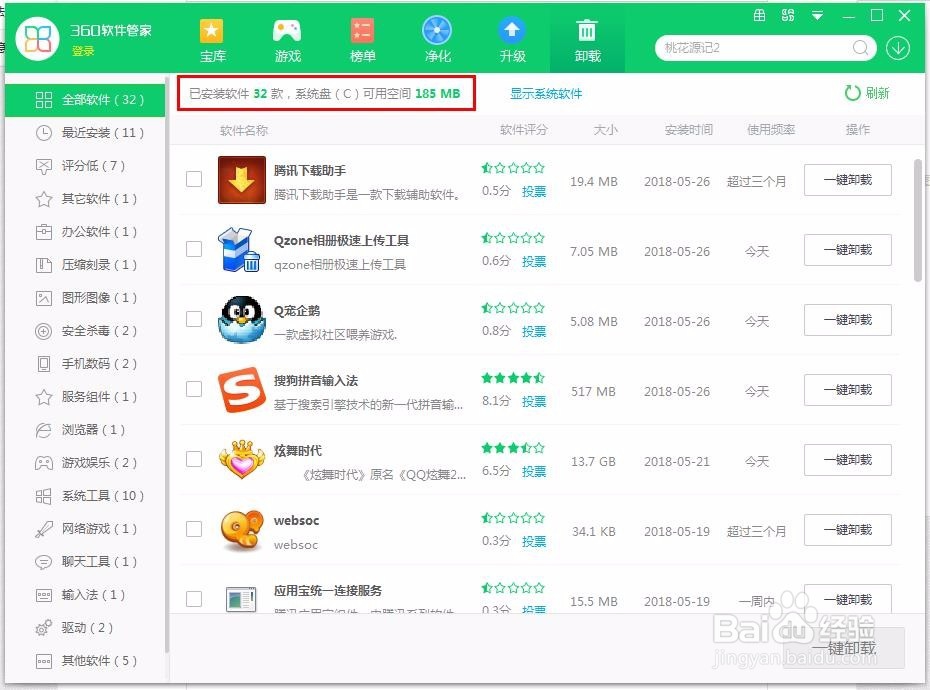The width and height of the screenshot is (930, 690).
Task: Click 一键卸载 for websoc
Action: (x=848, y=530)
